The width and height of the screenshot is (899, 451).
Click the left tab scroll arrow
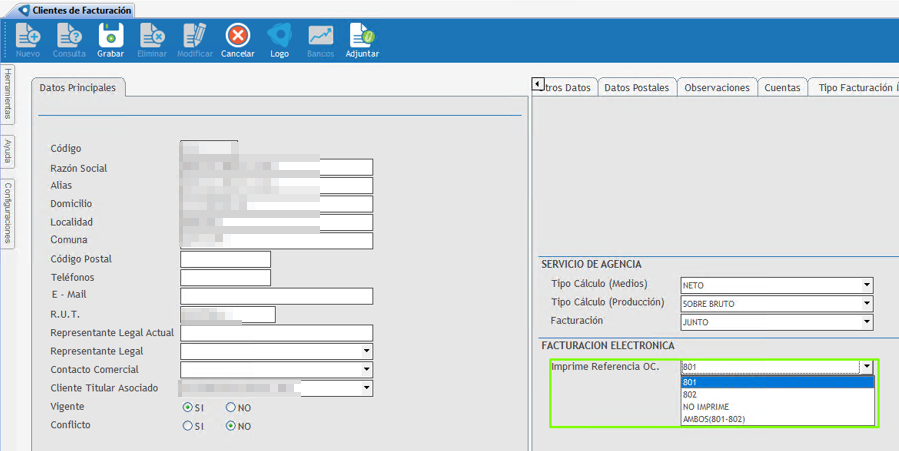(x=537, y=84)
